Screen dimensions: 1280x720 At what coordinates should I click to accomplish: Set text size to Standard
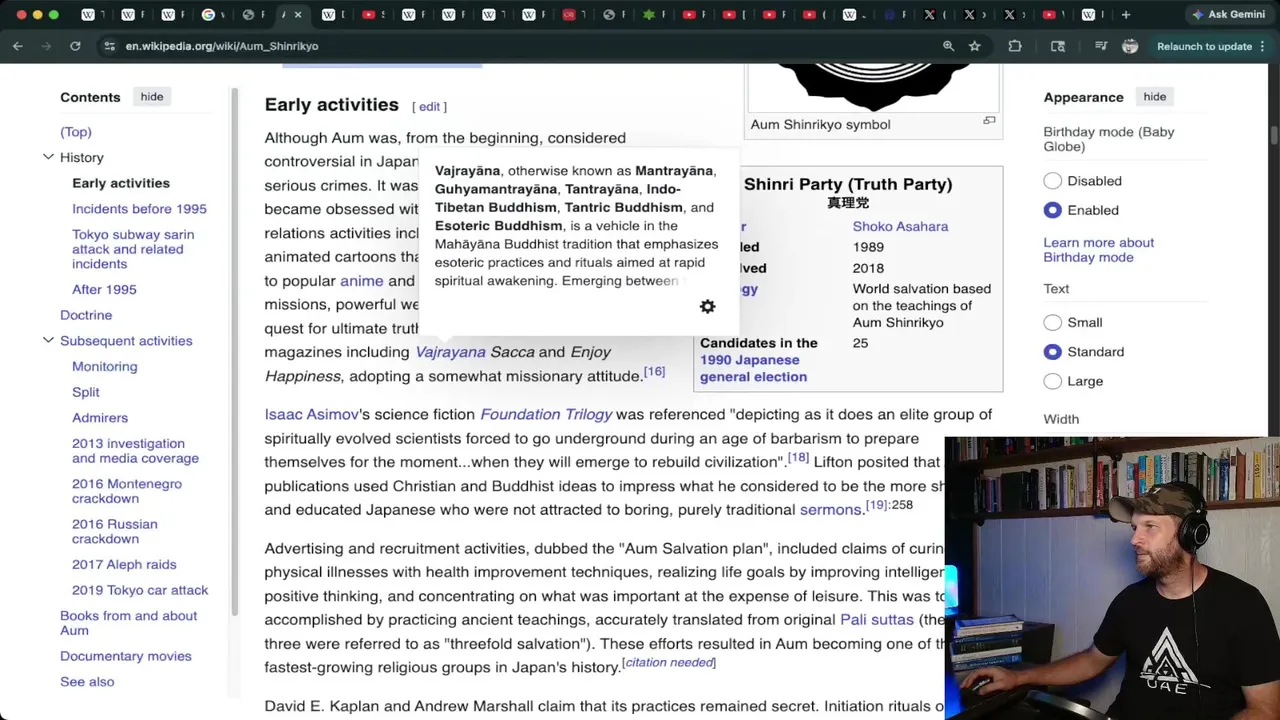[x=1052, y=352]
